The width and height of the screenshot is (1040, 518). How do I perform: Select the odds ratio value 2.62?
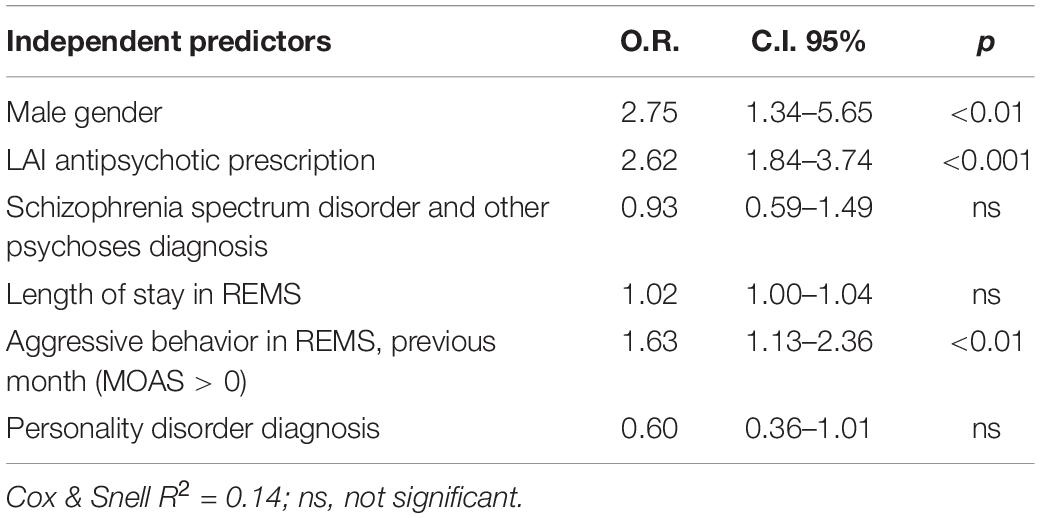[x=649, y=161]
